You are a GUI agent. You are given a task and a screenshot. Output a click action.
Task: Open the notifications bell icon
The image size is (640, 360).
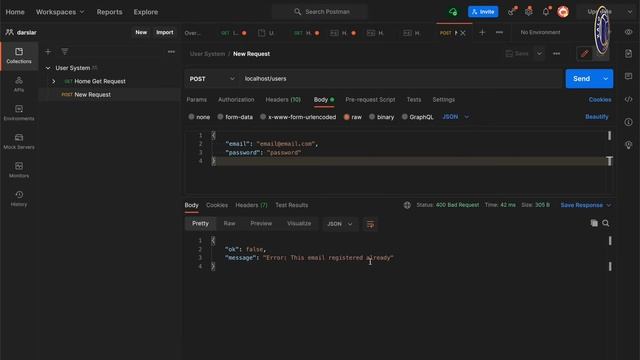click(546, 12)
